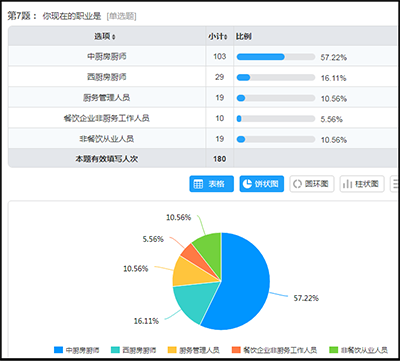The image size is (400, 361).
Task: Click the 厨务管理人员 legend label
Action: 199,350
